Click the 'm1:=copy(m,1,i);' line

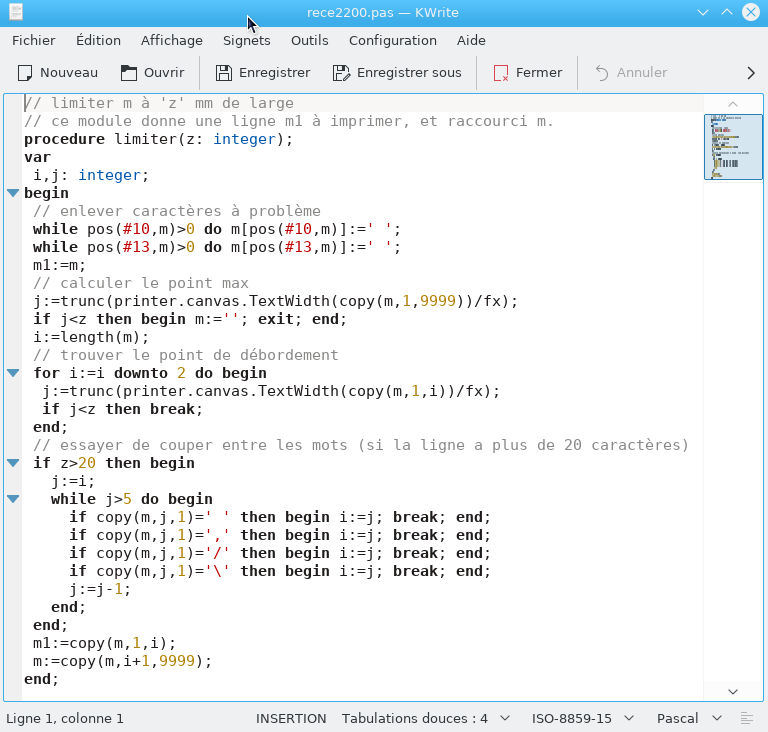tap(104, 643)
